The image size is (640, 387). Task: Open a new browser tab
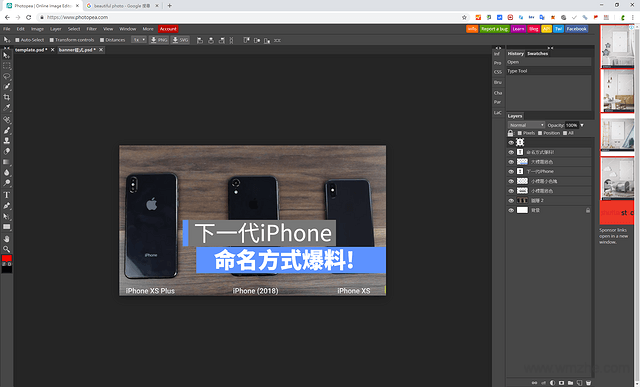169,6
